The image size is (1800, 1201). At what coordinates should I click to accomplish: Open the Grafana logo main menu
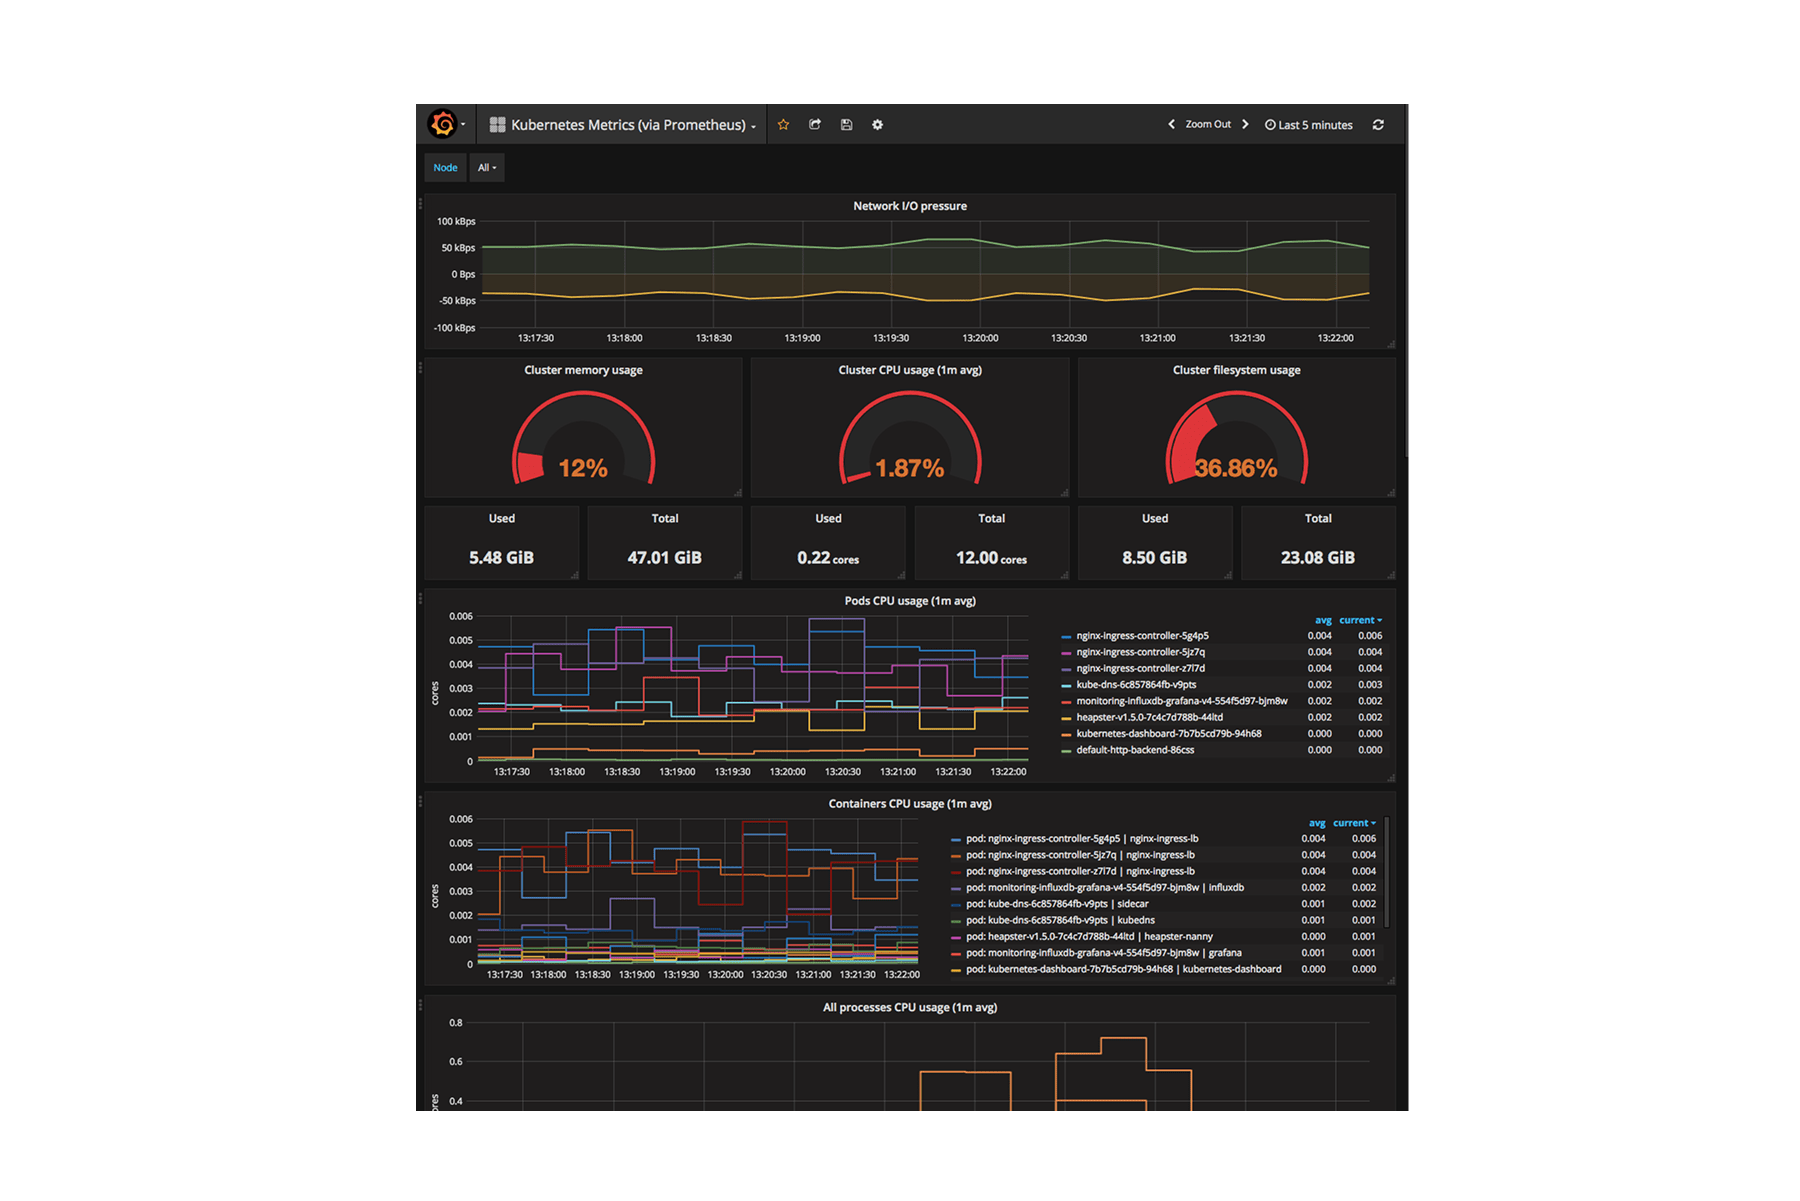[x=446, y=124]
